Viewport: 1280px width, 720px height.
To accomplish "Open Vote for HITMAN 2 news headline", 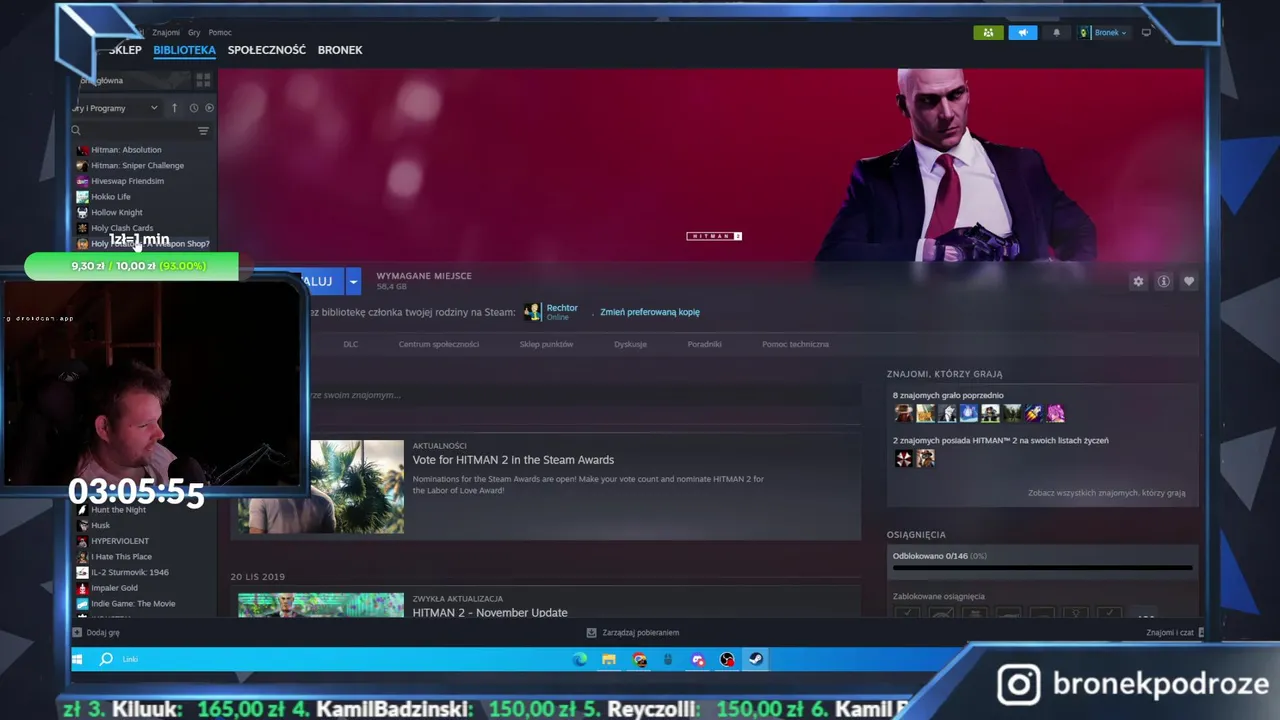I will pos(513,460).
